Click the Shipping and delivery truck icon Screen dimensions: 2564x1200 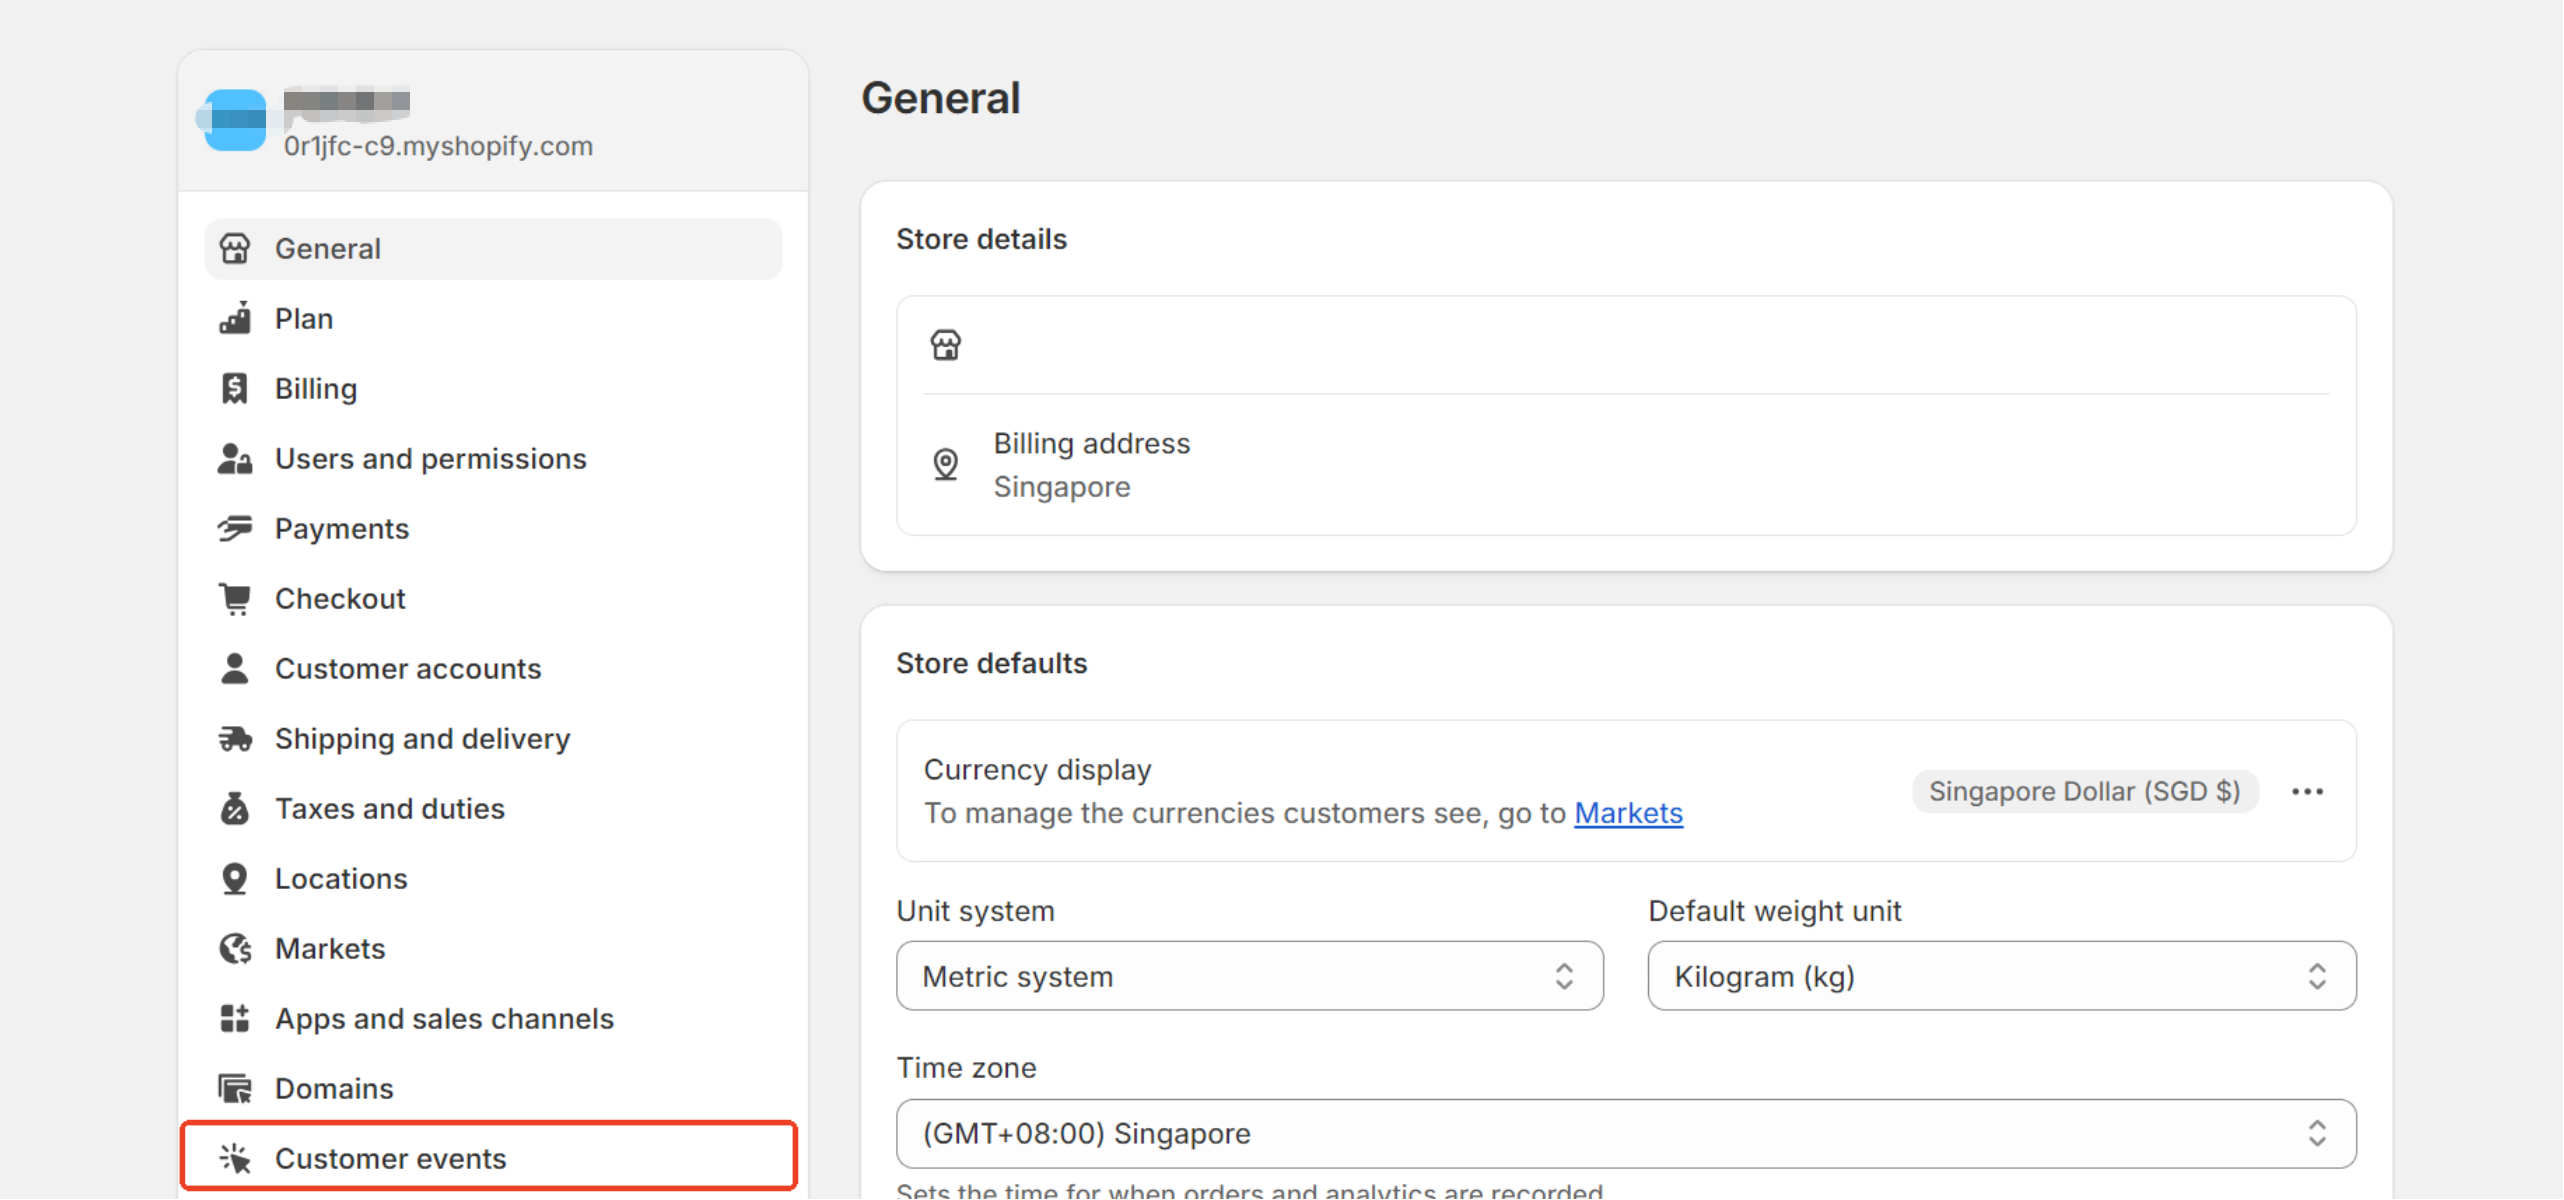pos(236,737)
